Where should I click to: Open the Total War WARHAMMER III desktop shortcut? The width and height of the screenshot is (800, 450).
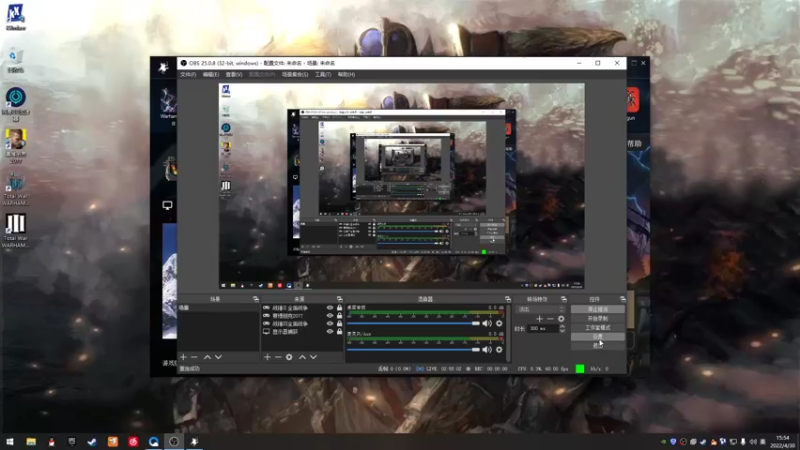(15, 231)
